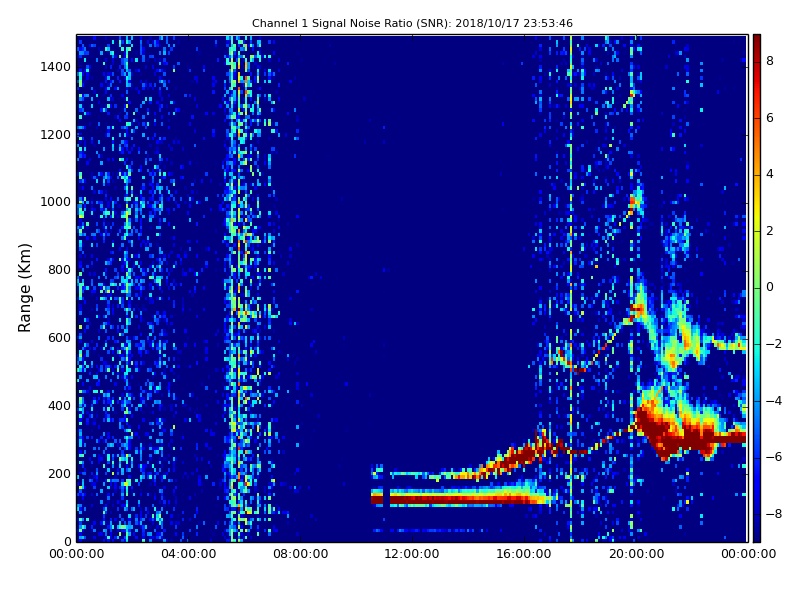
Task: Click the colorbar label −2
Action: (x=773, y=344)
